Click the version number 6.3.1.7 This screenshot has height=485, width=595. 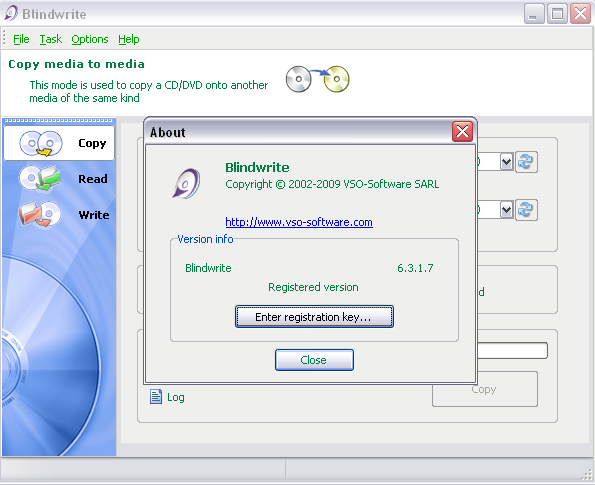click(415, 268)
